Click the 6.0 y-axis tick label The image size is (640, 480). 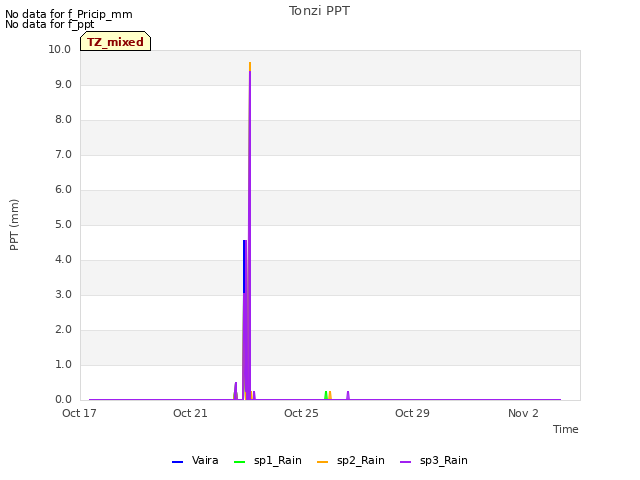pyautogui.click(x=63, y=189)
